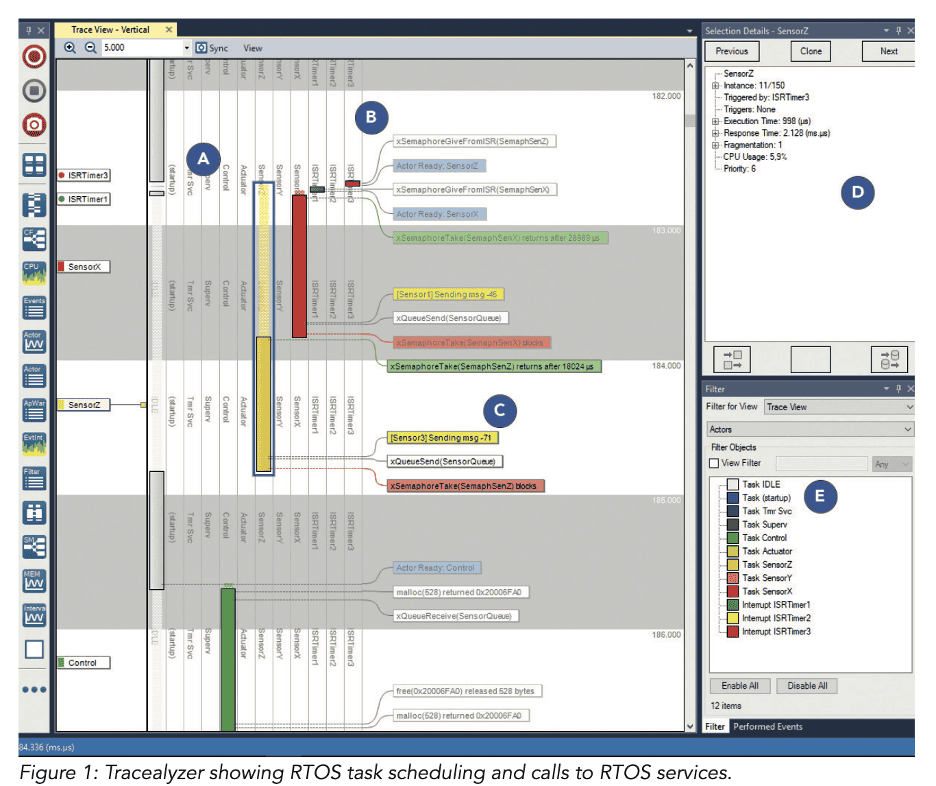The image size is (936, 786).
Task: Open the View menu in trace toolbar
Action: (x=253, y=48)
